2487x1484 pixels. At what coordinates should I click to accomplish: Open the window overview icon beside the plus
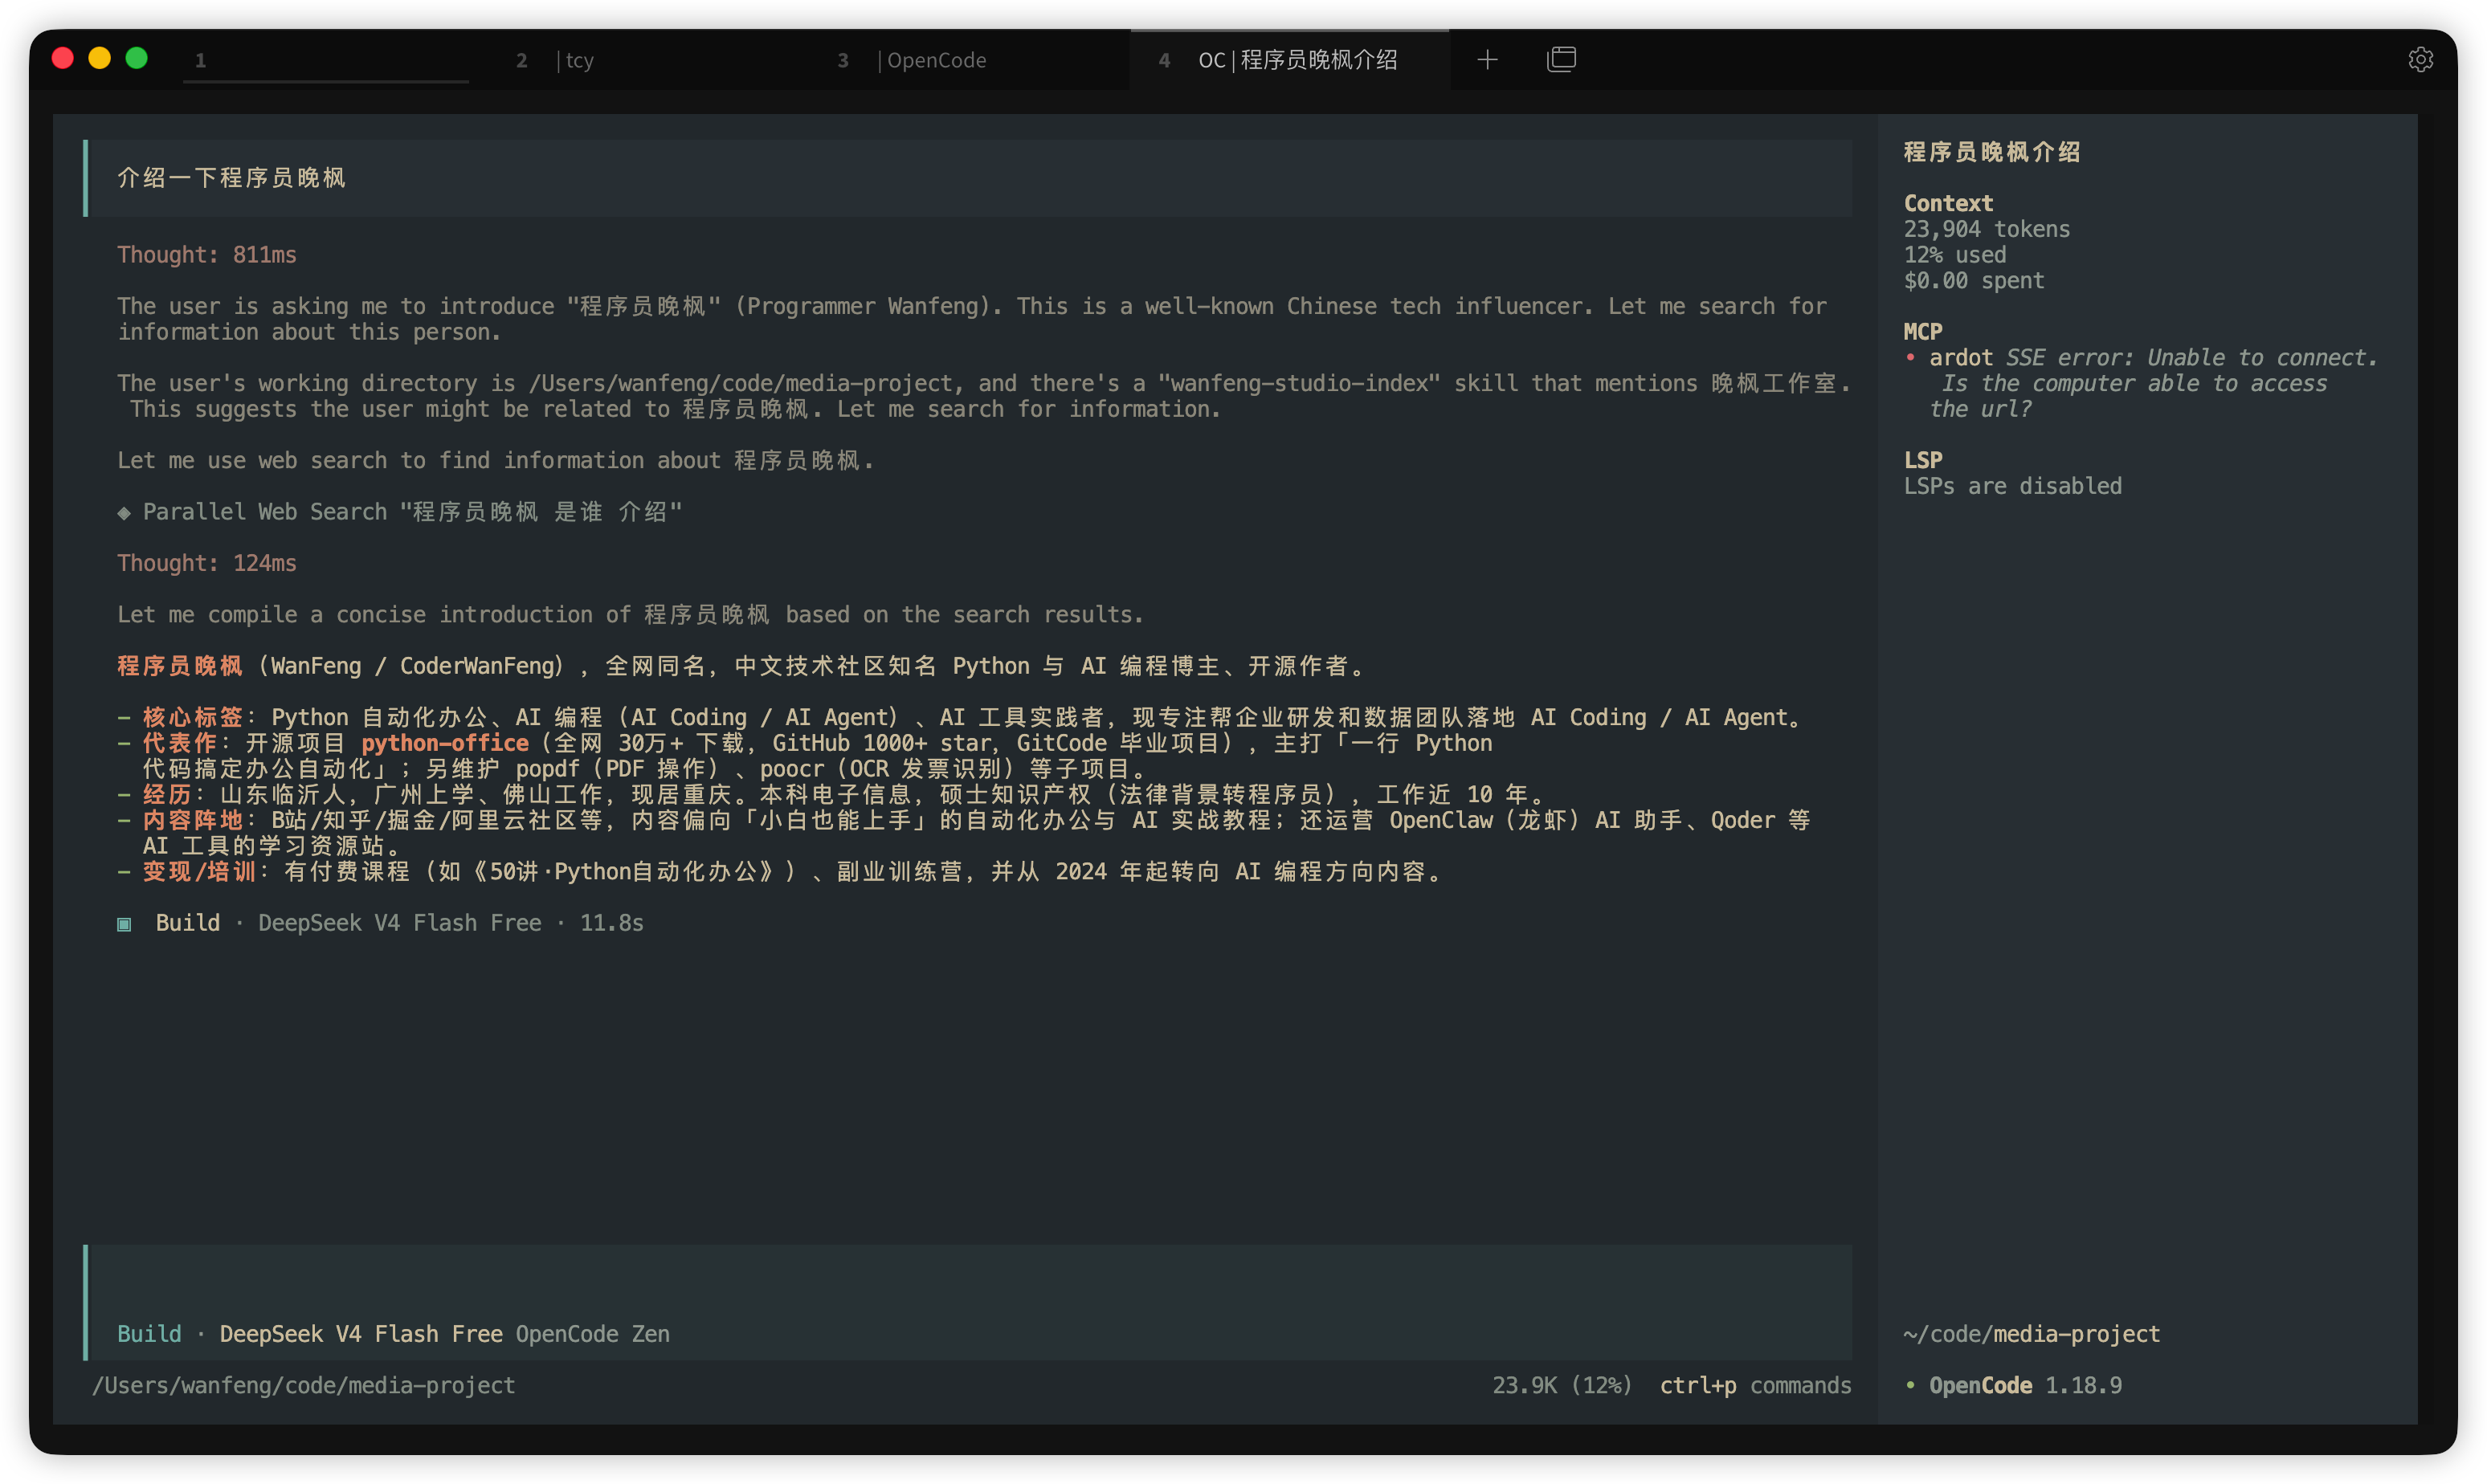click(x=1561, y=60)
